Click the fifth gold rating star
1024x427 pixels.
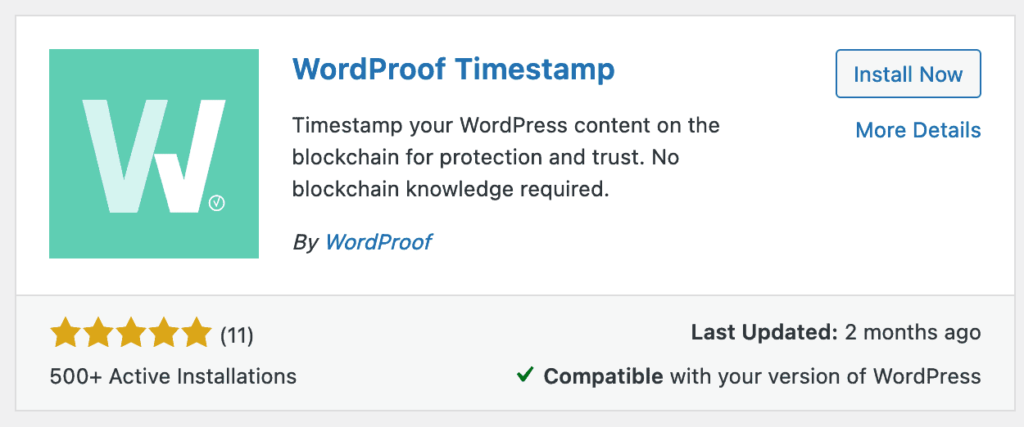(x=197, y=332)
